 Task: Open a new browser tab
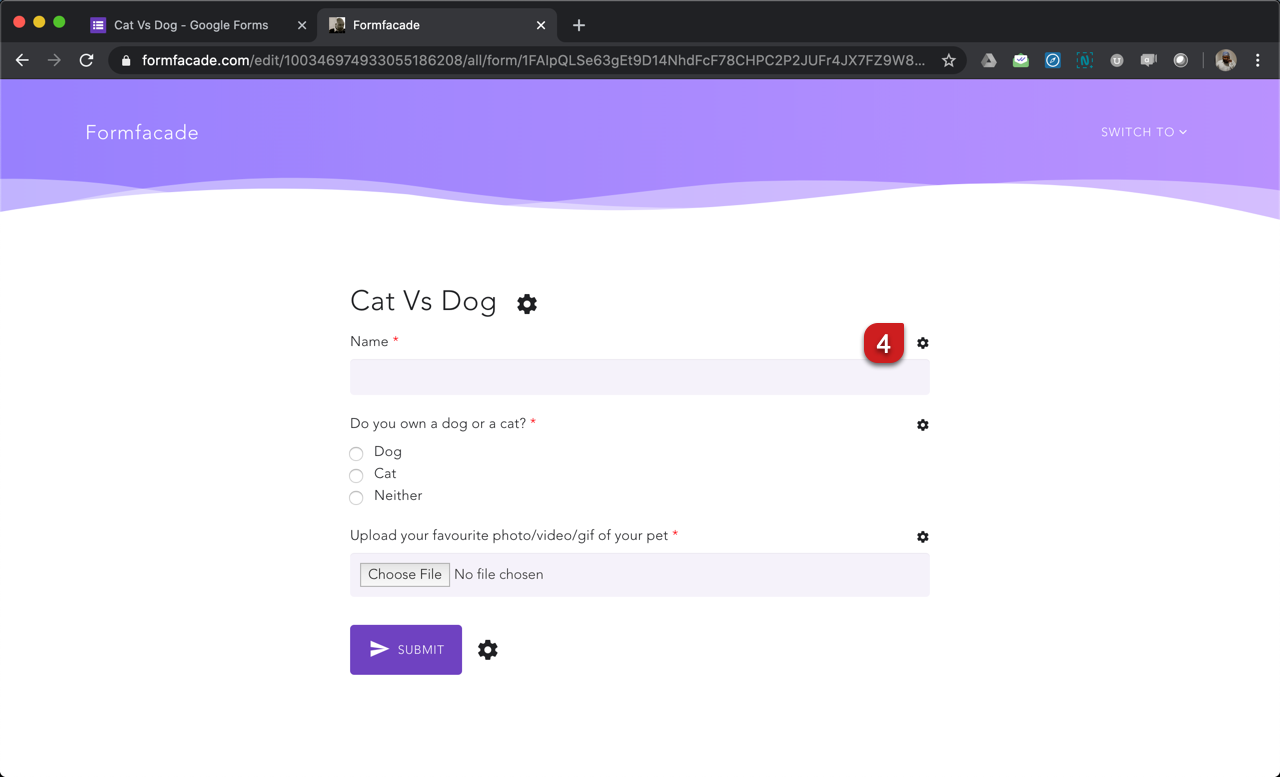click(578, 25)
